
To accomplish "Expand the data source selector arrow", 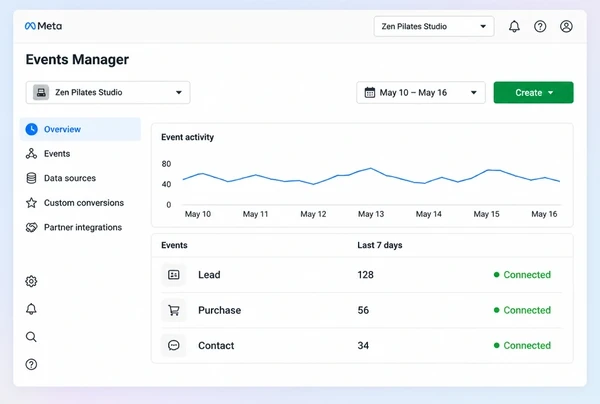I will (x=179, y=93).
